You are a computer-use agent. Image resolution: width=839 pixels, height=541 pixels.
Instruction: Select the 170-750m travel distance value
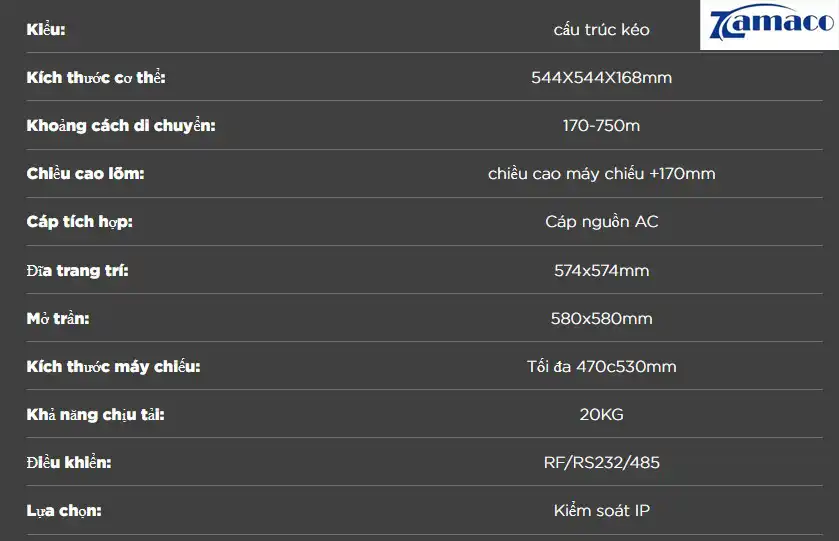(x=601, y=126)
